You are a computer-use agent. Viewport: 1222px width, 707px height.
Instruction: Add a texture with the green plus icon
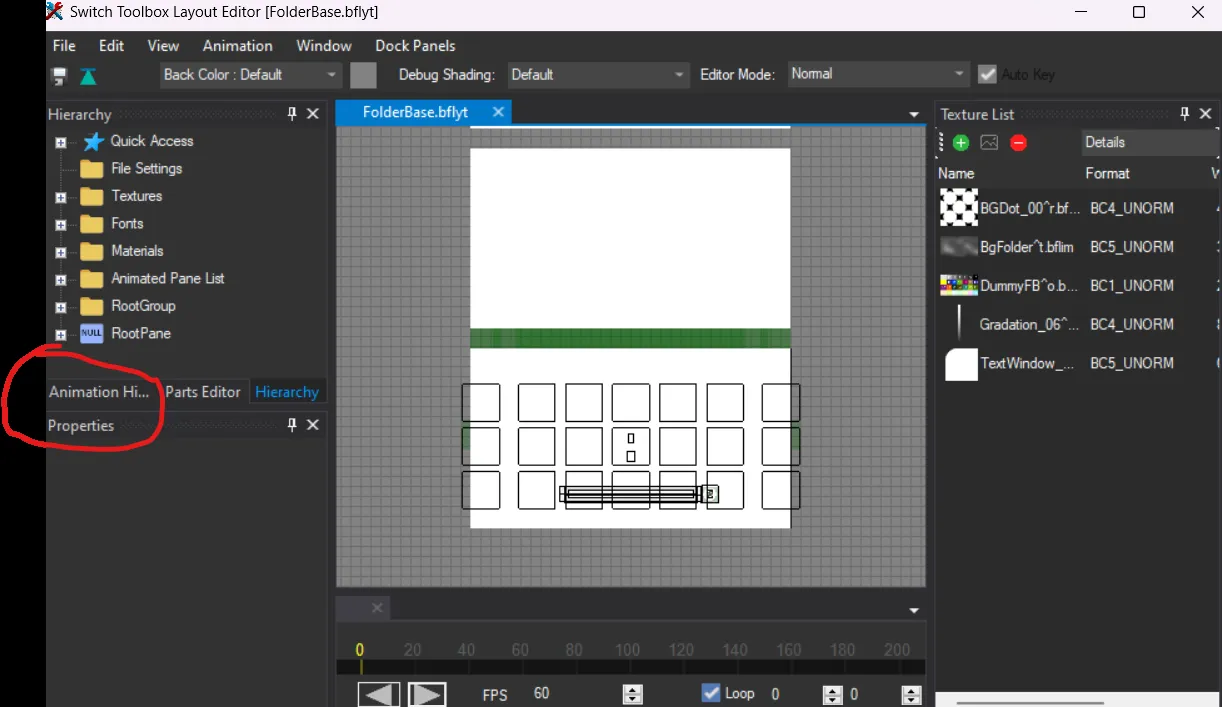961,143
